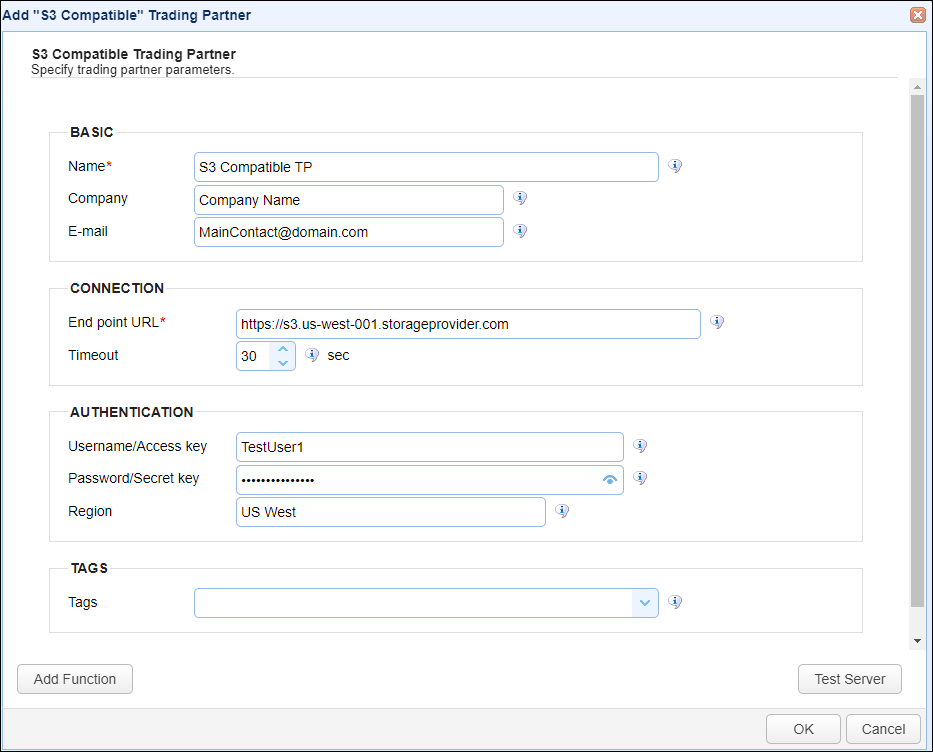Click the scrollbar down arrow
This screenshot has width=933, height=752.
pyautogui.click(x=917, y=641)
